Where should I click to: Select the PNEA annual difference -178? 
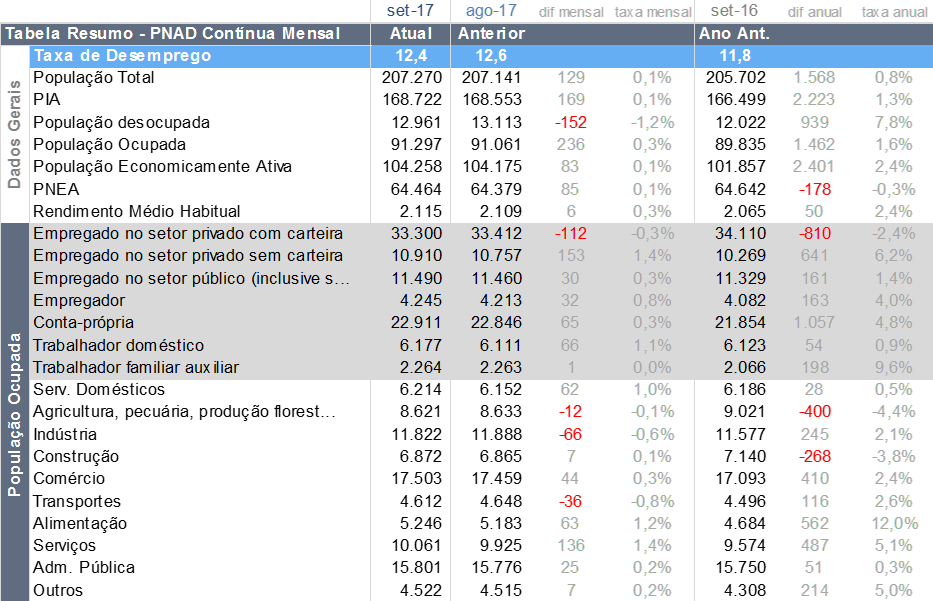pos(815,189)
